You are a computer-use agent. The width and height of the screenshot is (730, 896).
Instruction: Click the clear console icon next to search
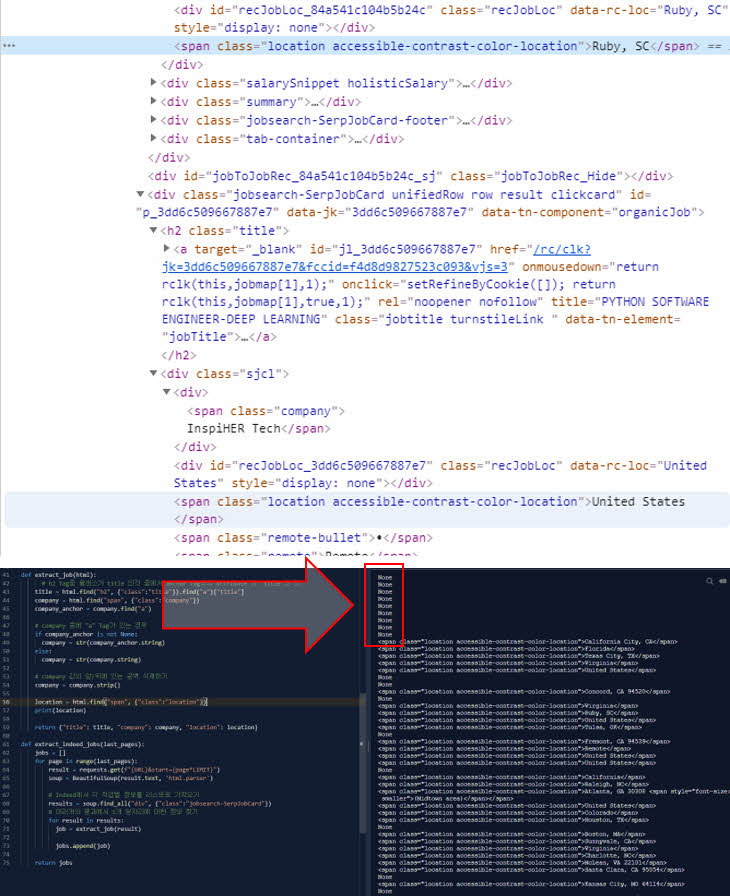click(723, 581)
